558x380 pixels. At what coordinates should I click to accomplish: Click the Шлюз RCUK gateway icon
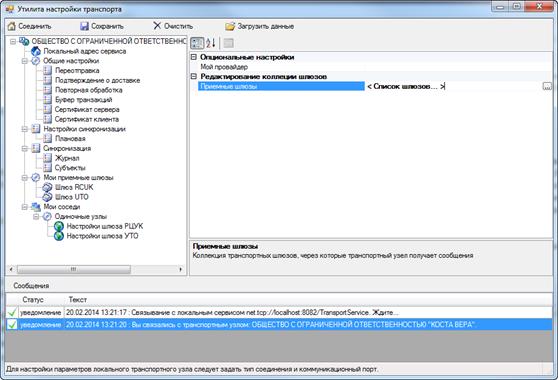point(47,187)
